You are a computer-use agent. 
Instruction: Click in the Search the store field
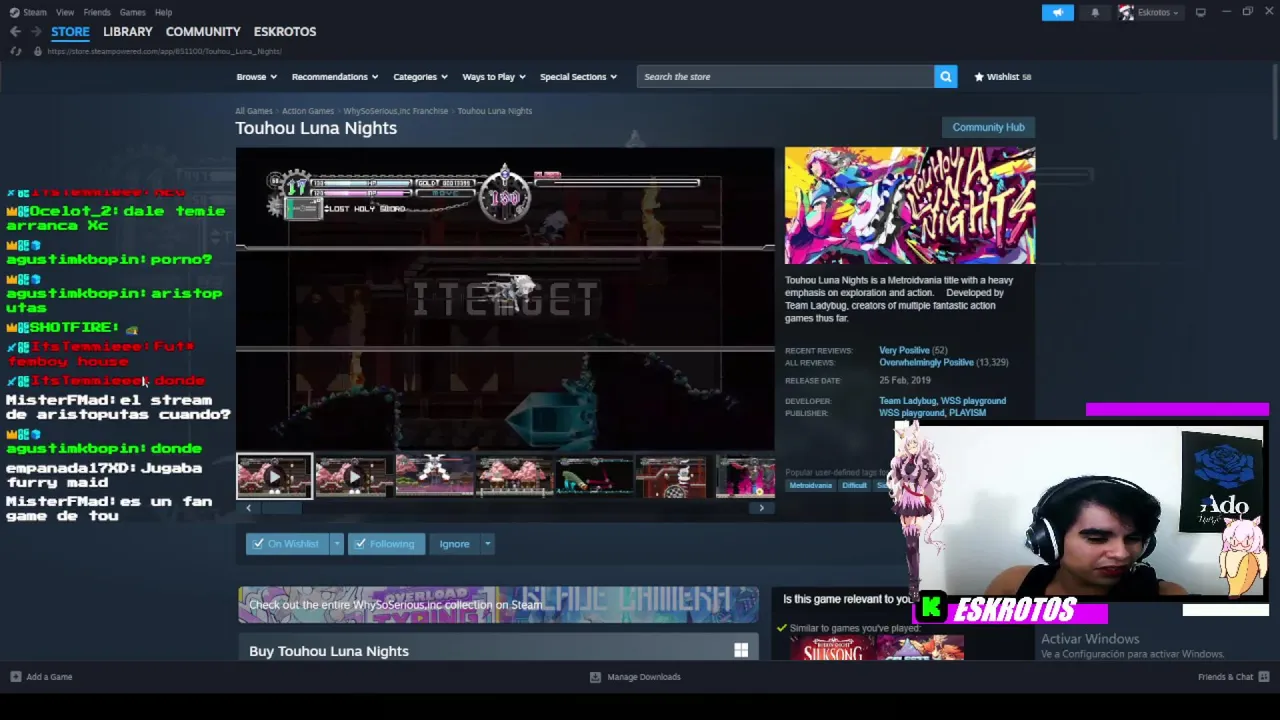[786, 77]
